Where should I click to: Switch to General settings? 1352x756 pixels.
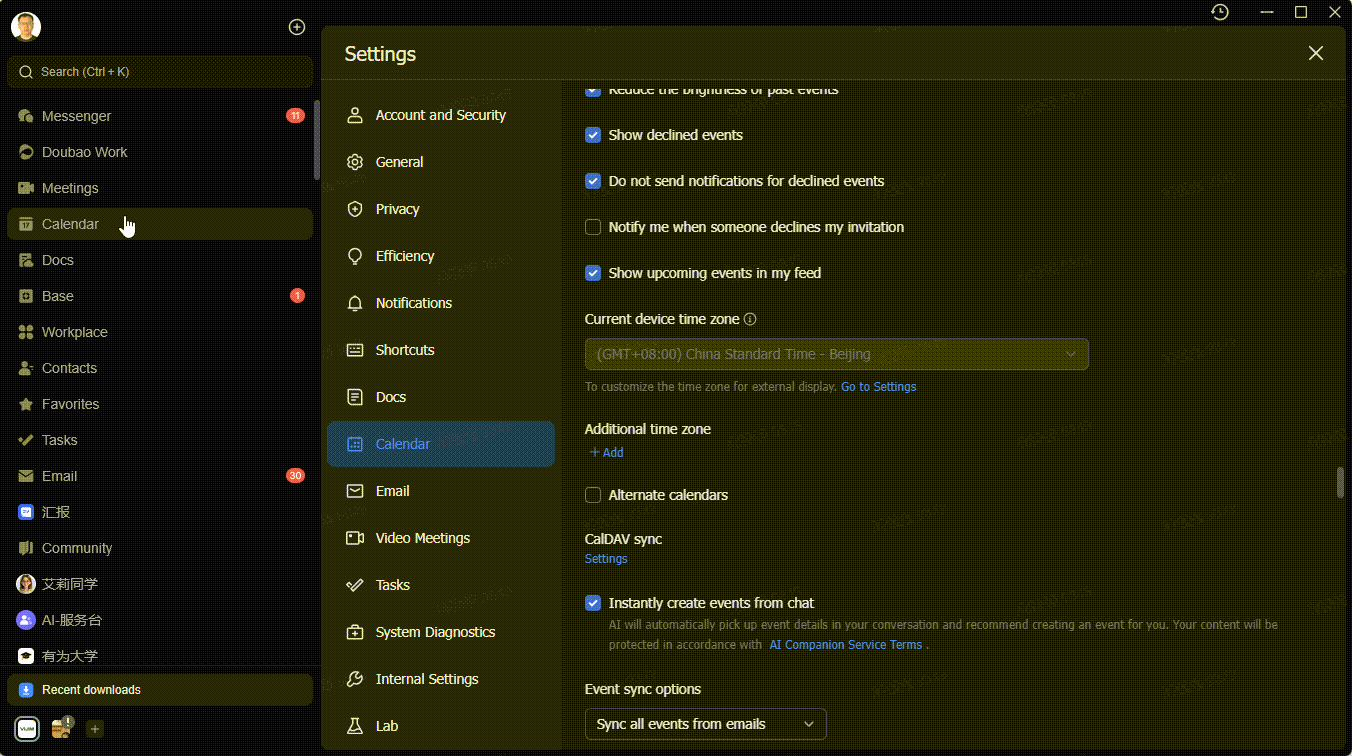pyautogui.click(x=441, y=162)
